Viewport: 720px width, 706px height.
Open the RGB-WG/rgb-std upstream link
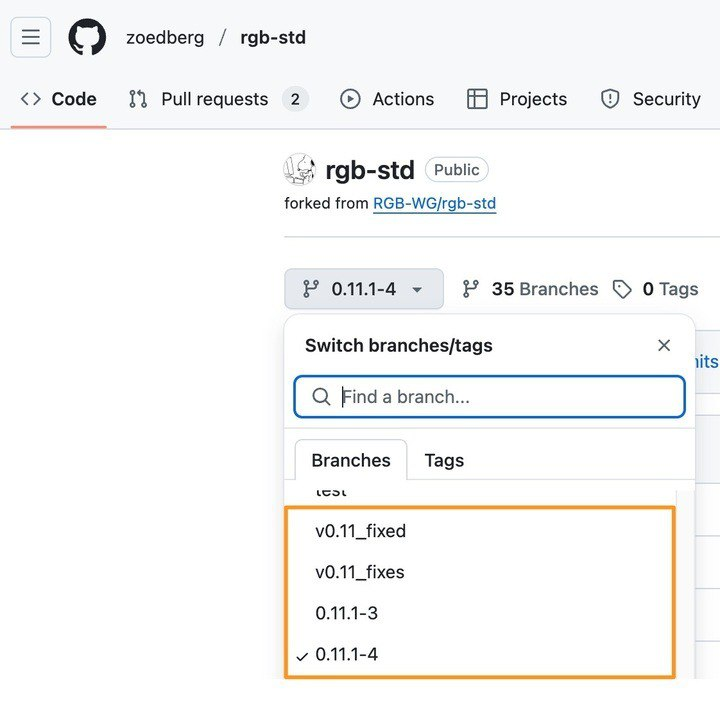pyautogui.click(x=434, y=203)
